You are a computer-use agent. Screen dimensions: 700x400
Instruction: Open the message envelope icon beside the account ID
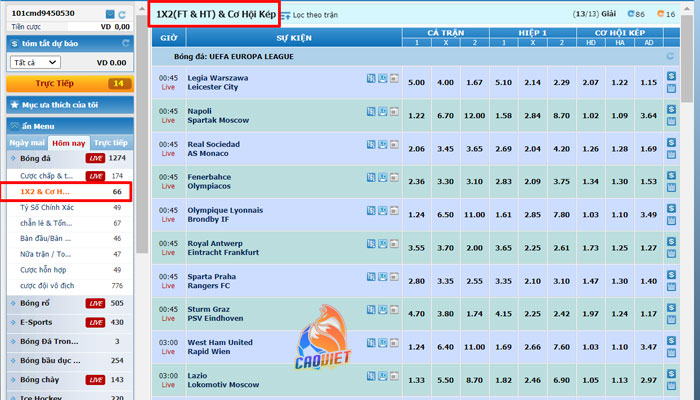coord(110,14)
